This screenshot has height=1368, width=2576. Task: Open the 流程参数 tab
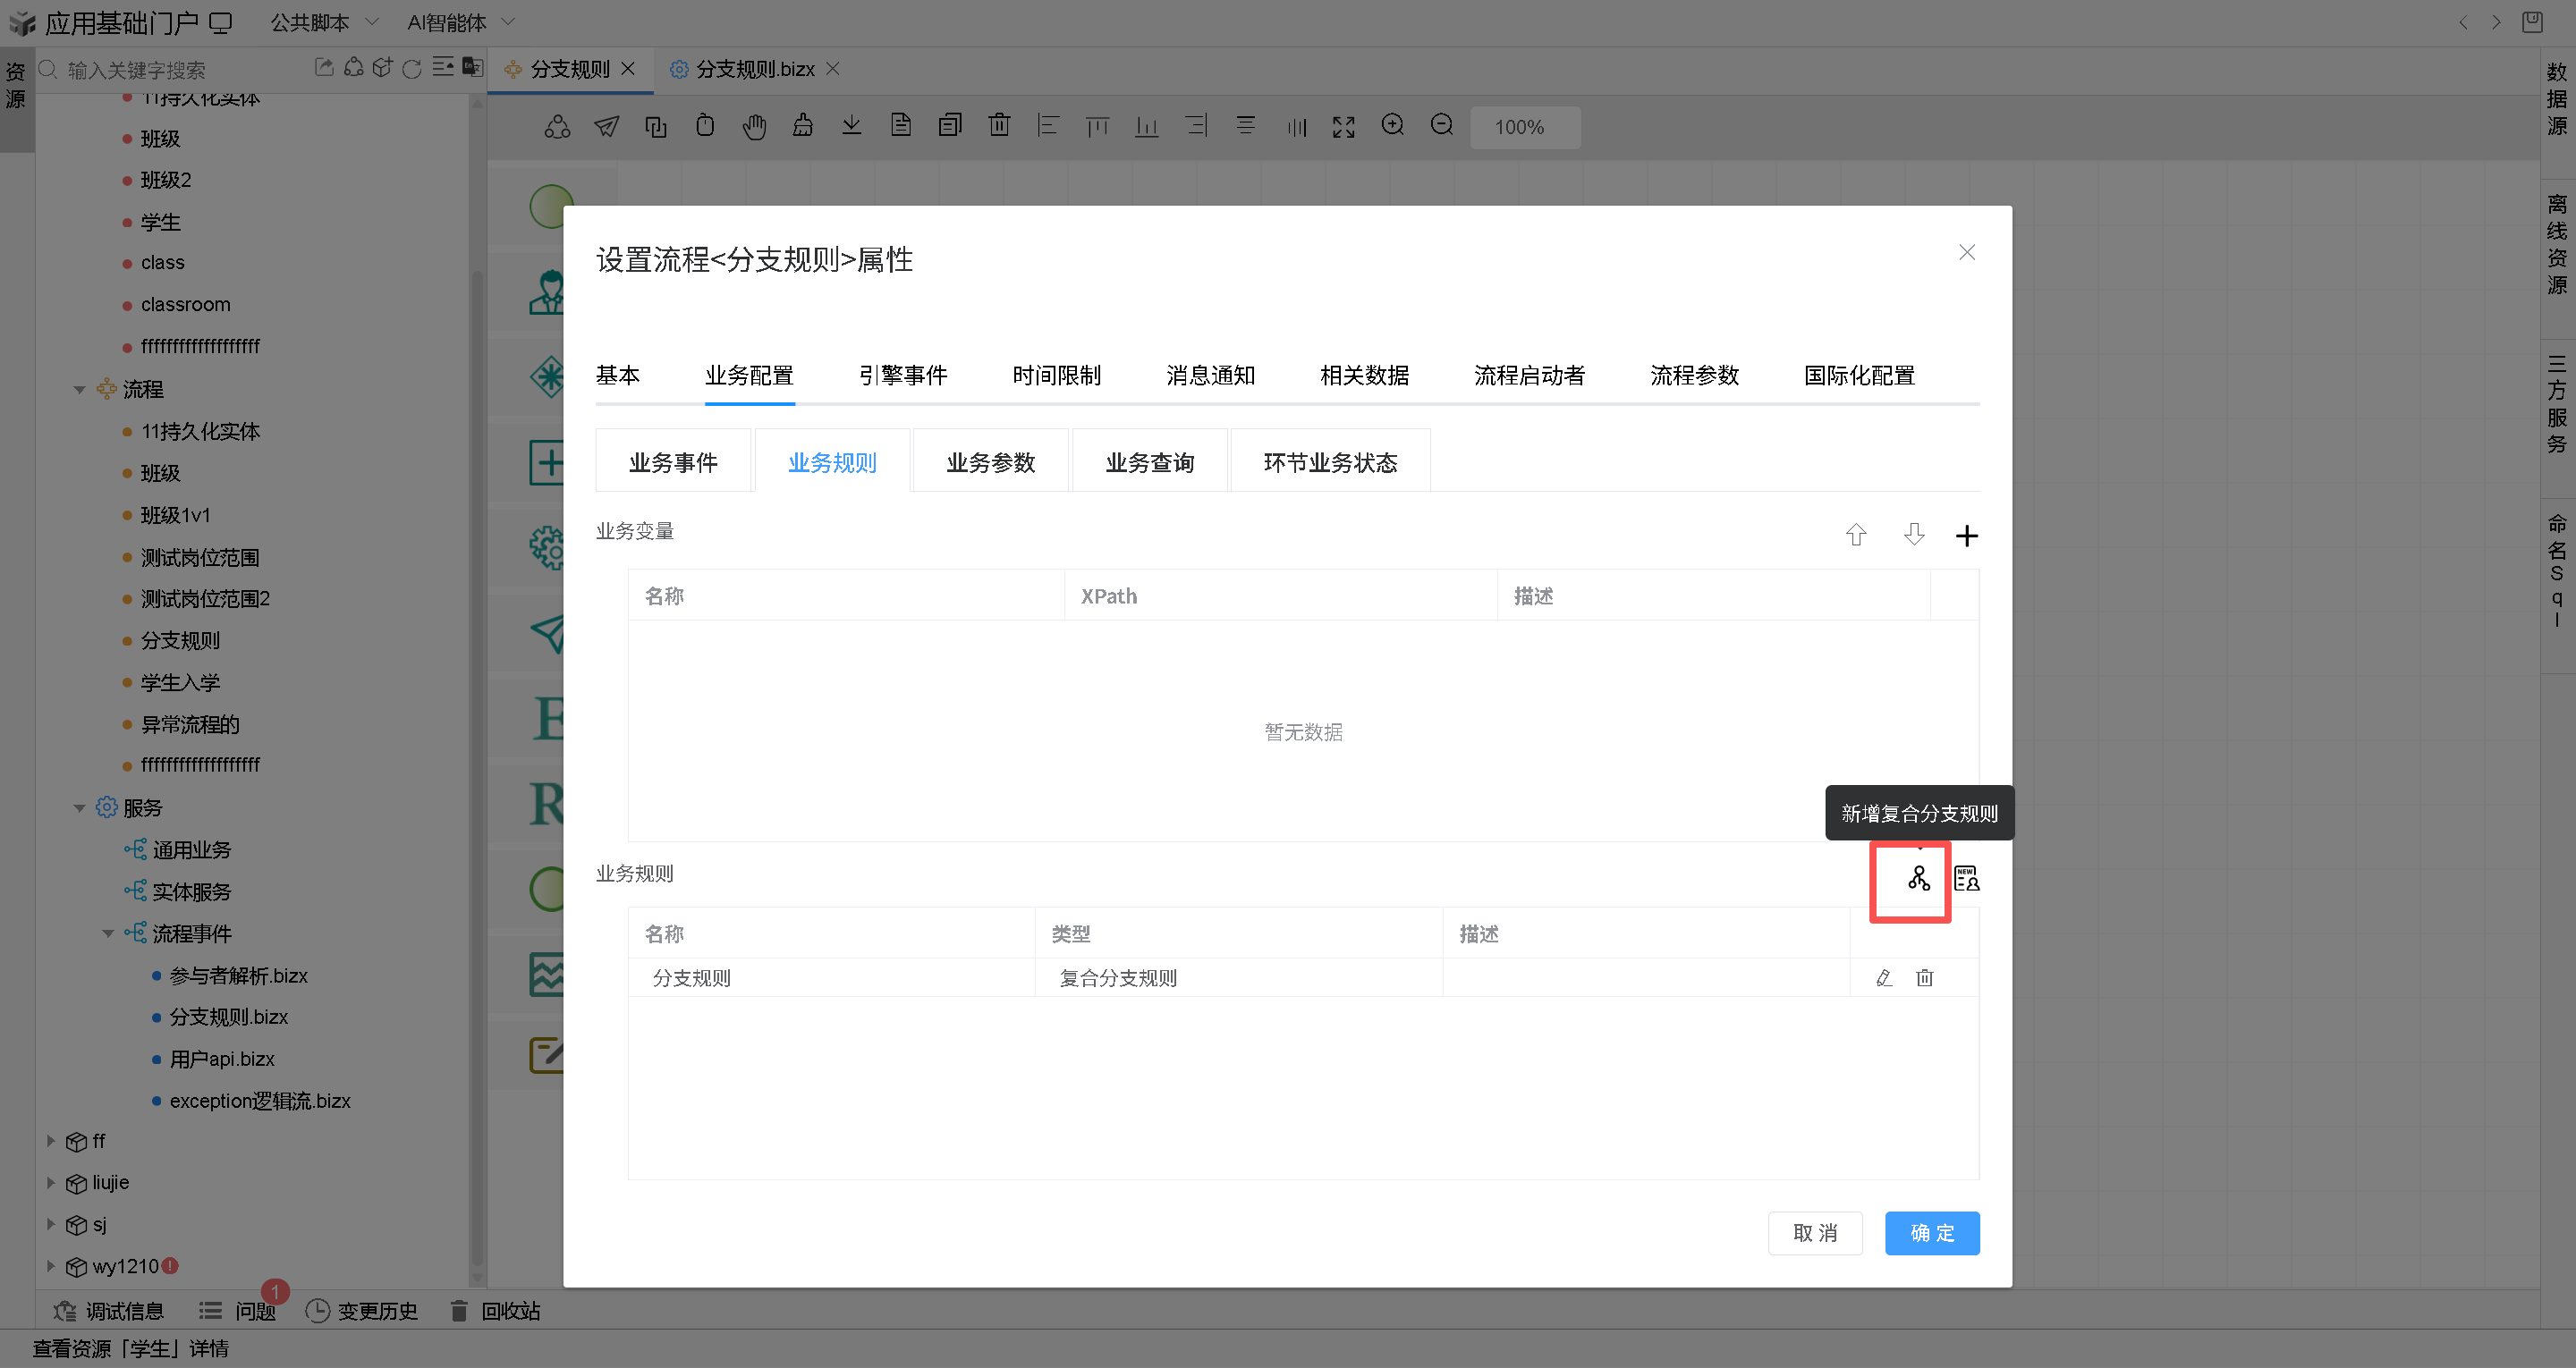[1694, 376]
